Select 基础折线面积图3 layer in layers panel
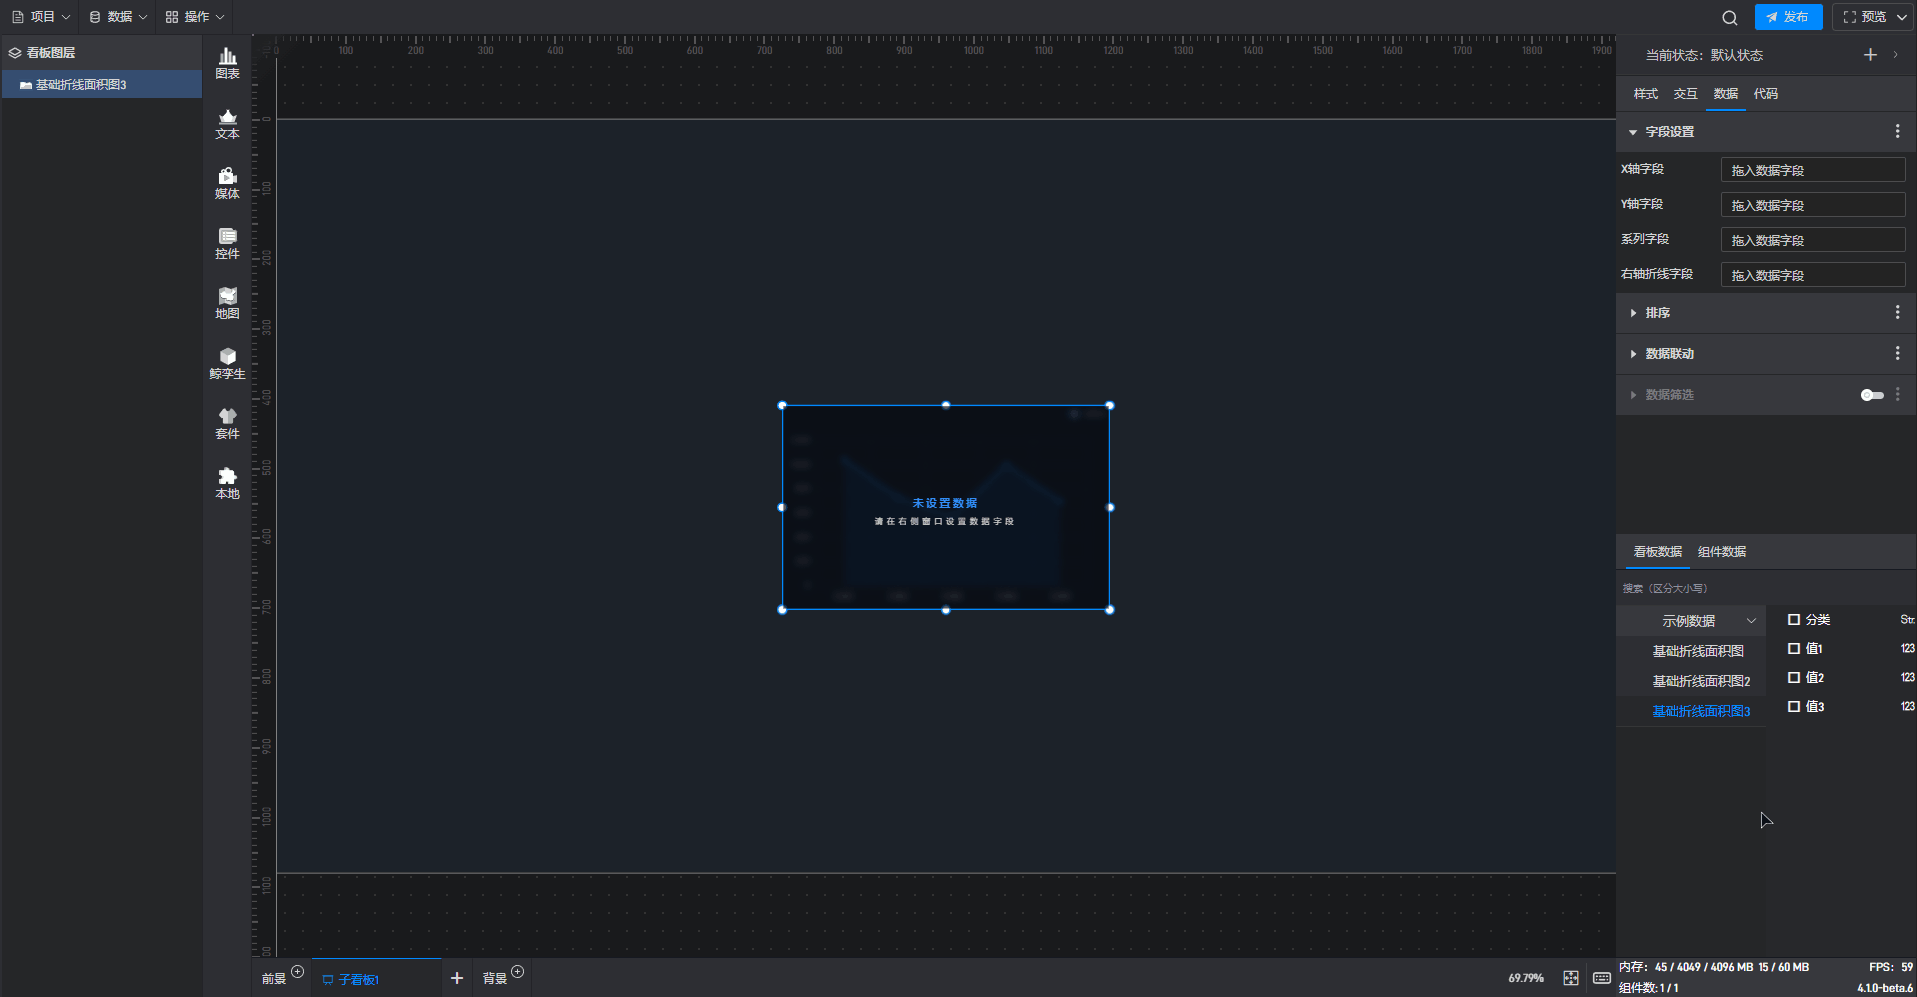Viewport: 1917px width, 997px height. (x=101, y=85)
